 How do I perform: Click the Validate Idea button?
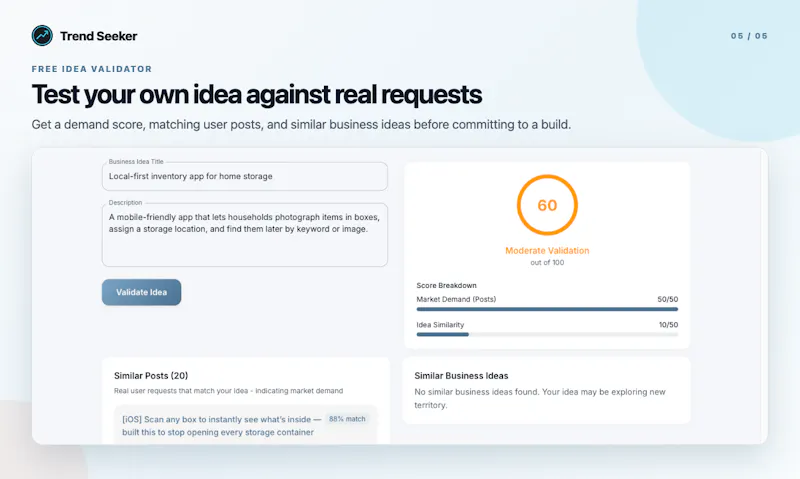pyautogui.click(x=141, y=292)
